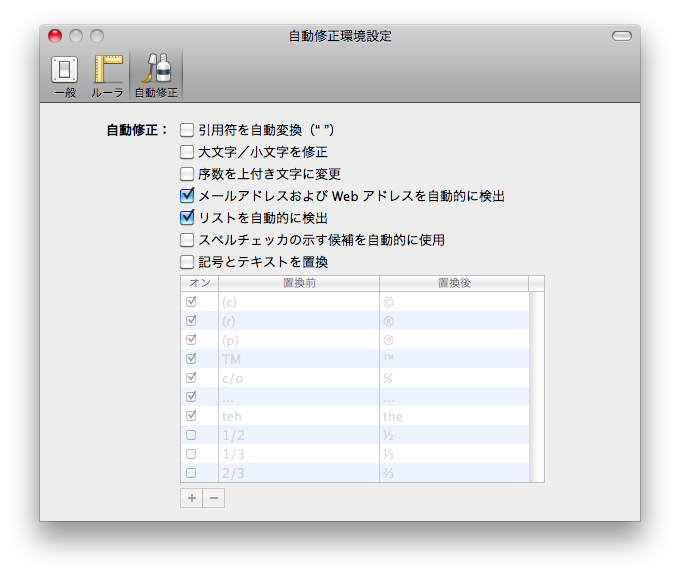Screen dimensions: 680x576
Task: Toggle the (r) substitution row checkbox
Action: (x=191, y=321)
